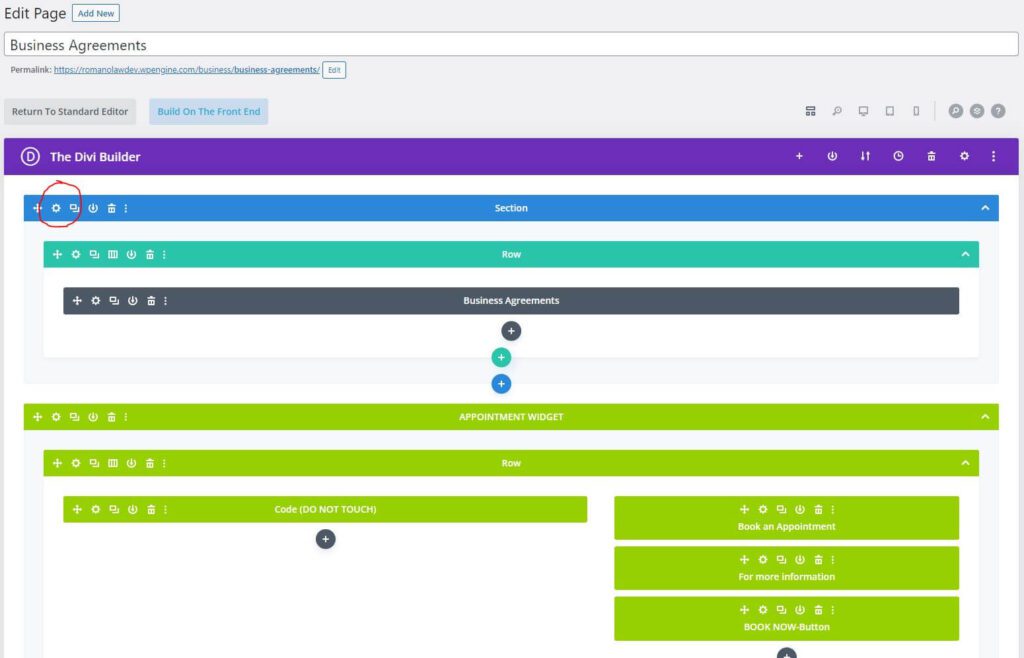The height and width of the screenshot is (658, 1024).
Task: Add new row with teal plus button
Action: [x=502, y=357]
